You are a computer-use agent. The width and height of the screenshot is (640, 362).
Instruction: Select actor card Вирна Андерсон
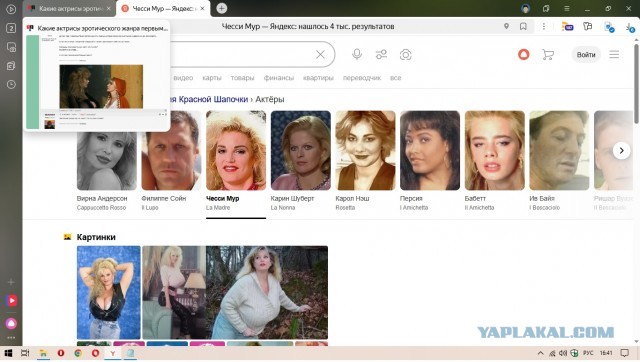pos(107,161)
